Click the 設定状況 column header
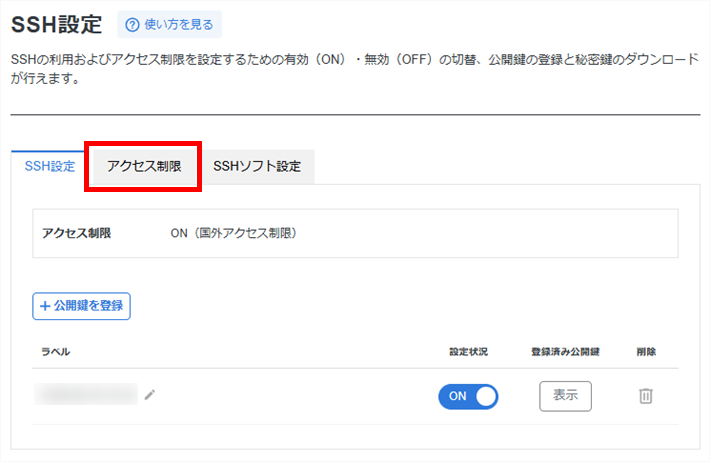The height and width of the screenshot is (462, 710). (x=468, y=352)
